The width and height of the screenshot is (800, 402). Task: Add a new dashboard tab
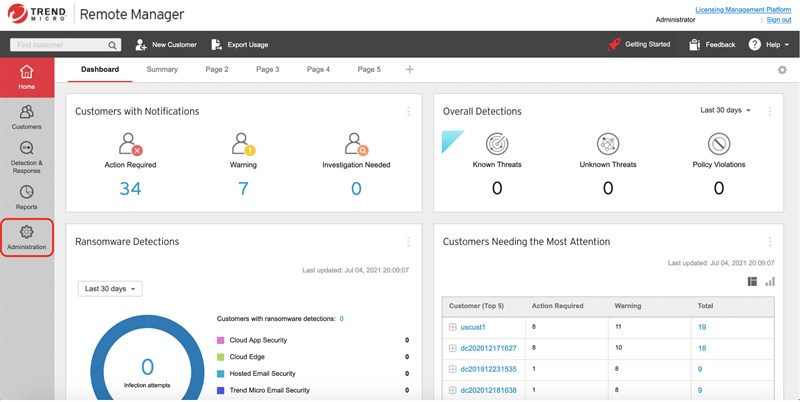click(x=409, y=69)
